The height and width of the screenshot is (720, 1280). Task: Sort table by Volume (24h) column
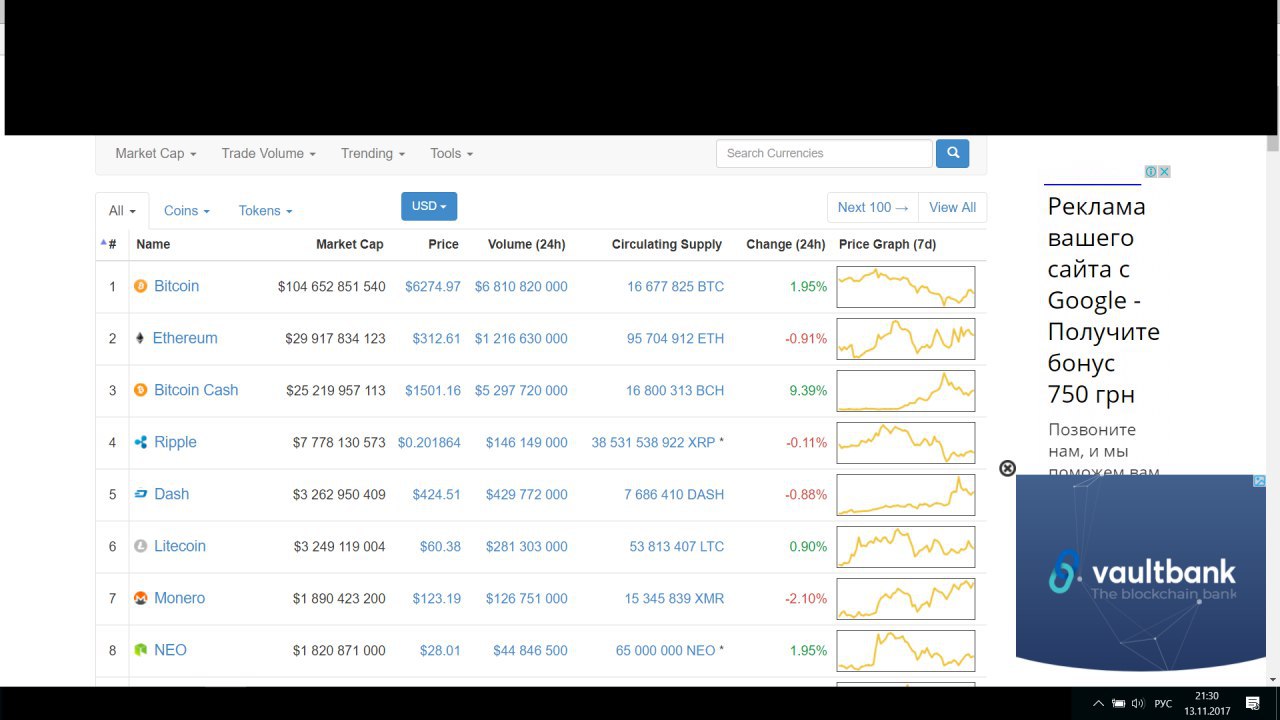click(x=526, y=244)
